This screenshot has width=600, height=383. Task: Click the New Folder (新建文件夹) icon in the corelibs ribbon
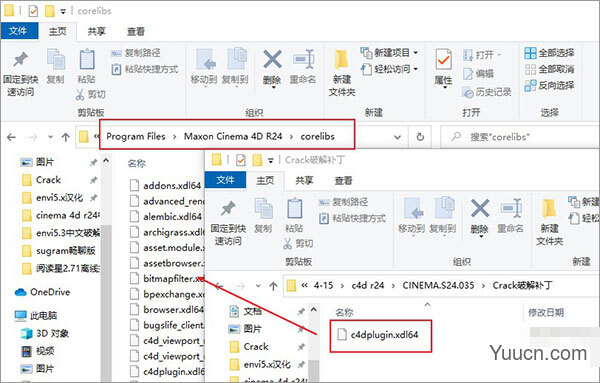click(342, 60)
